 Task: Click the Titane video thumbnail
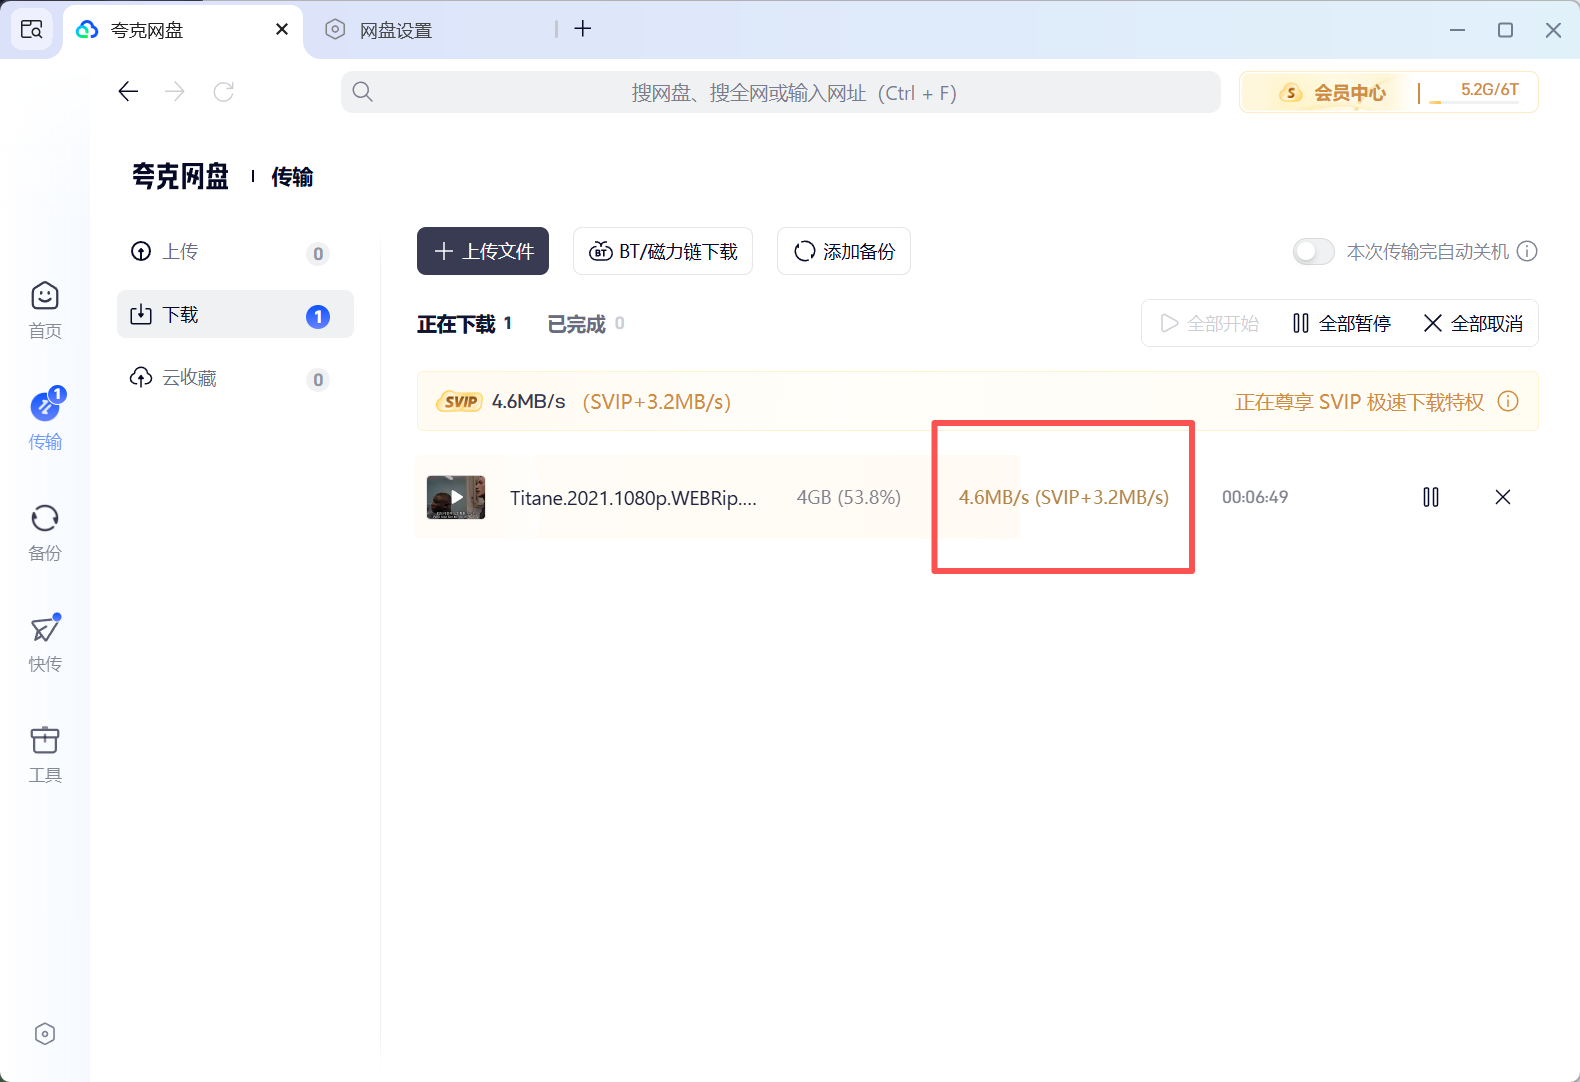[456, 497]
